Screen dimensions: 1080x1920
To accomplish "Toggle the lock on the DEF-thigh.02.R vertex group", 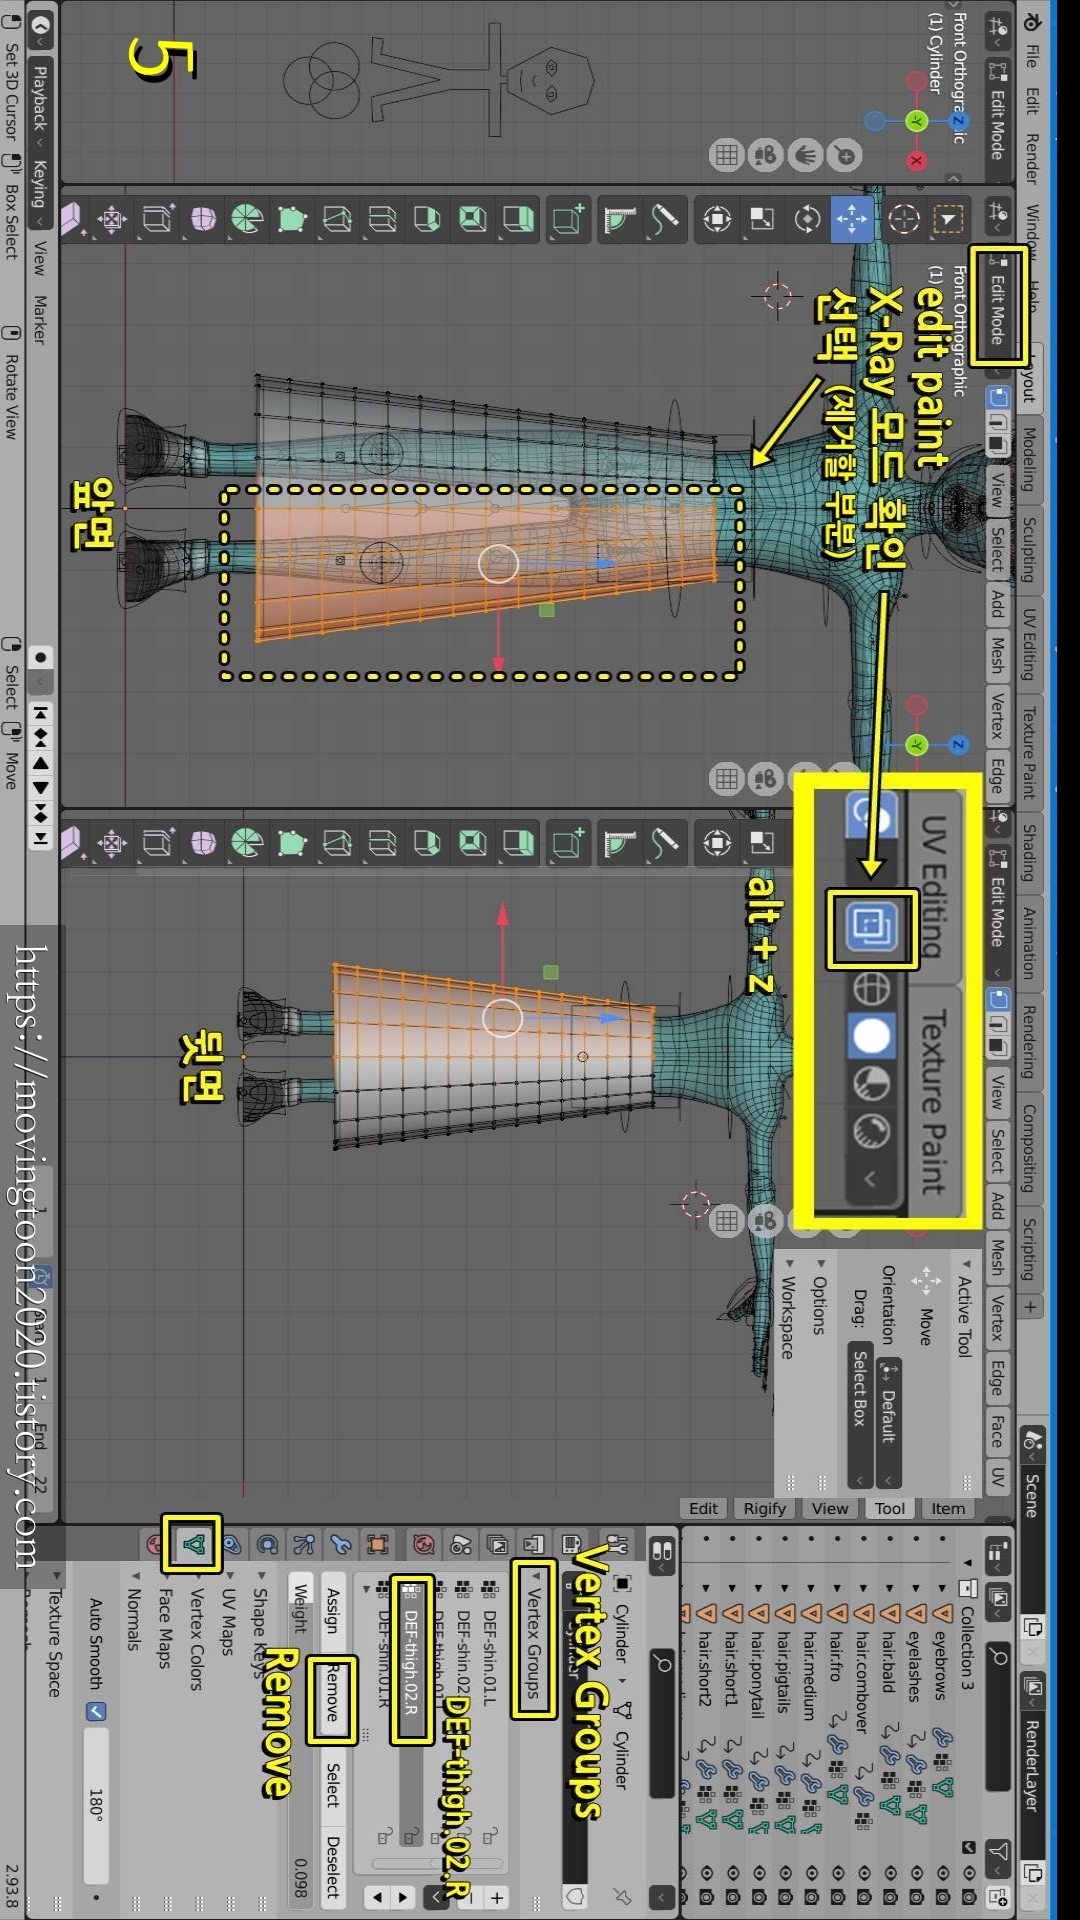I will [x=411, y=1837].
